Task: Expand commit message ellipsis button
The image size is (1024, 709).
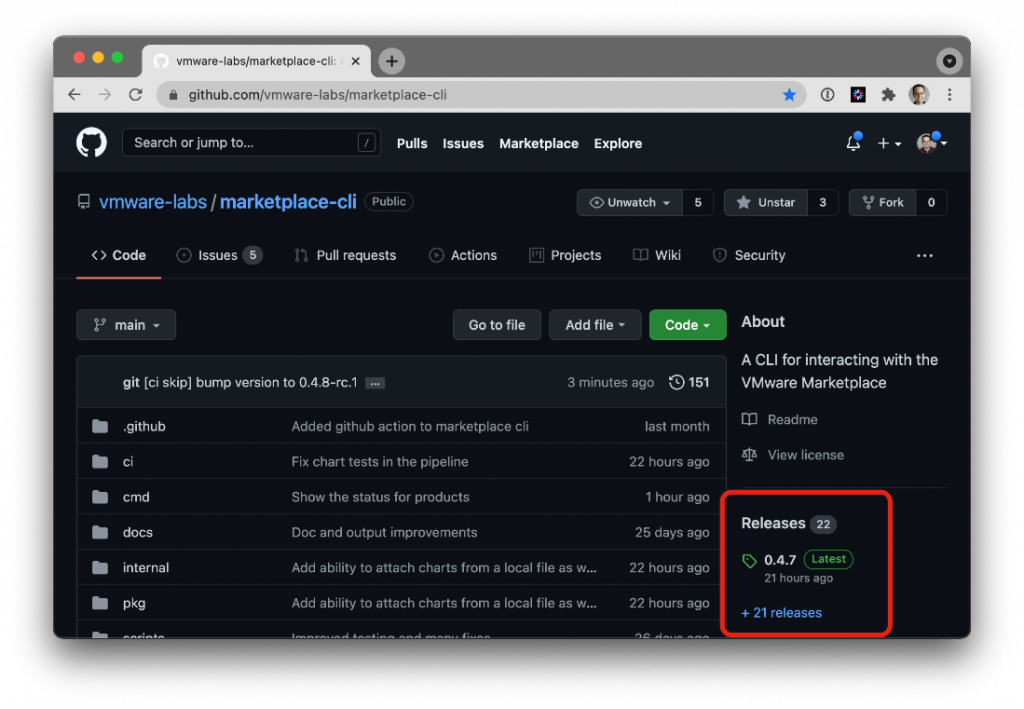Action: tap(375, 383)
